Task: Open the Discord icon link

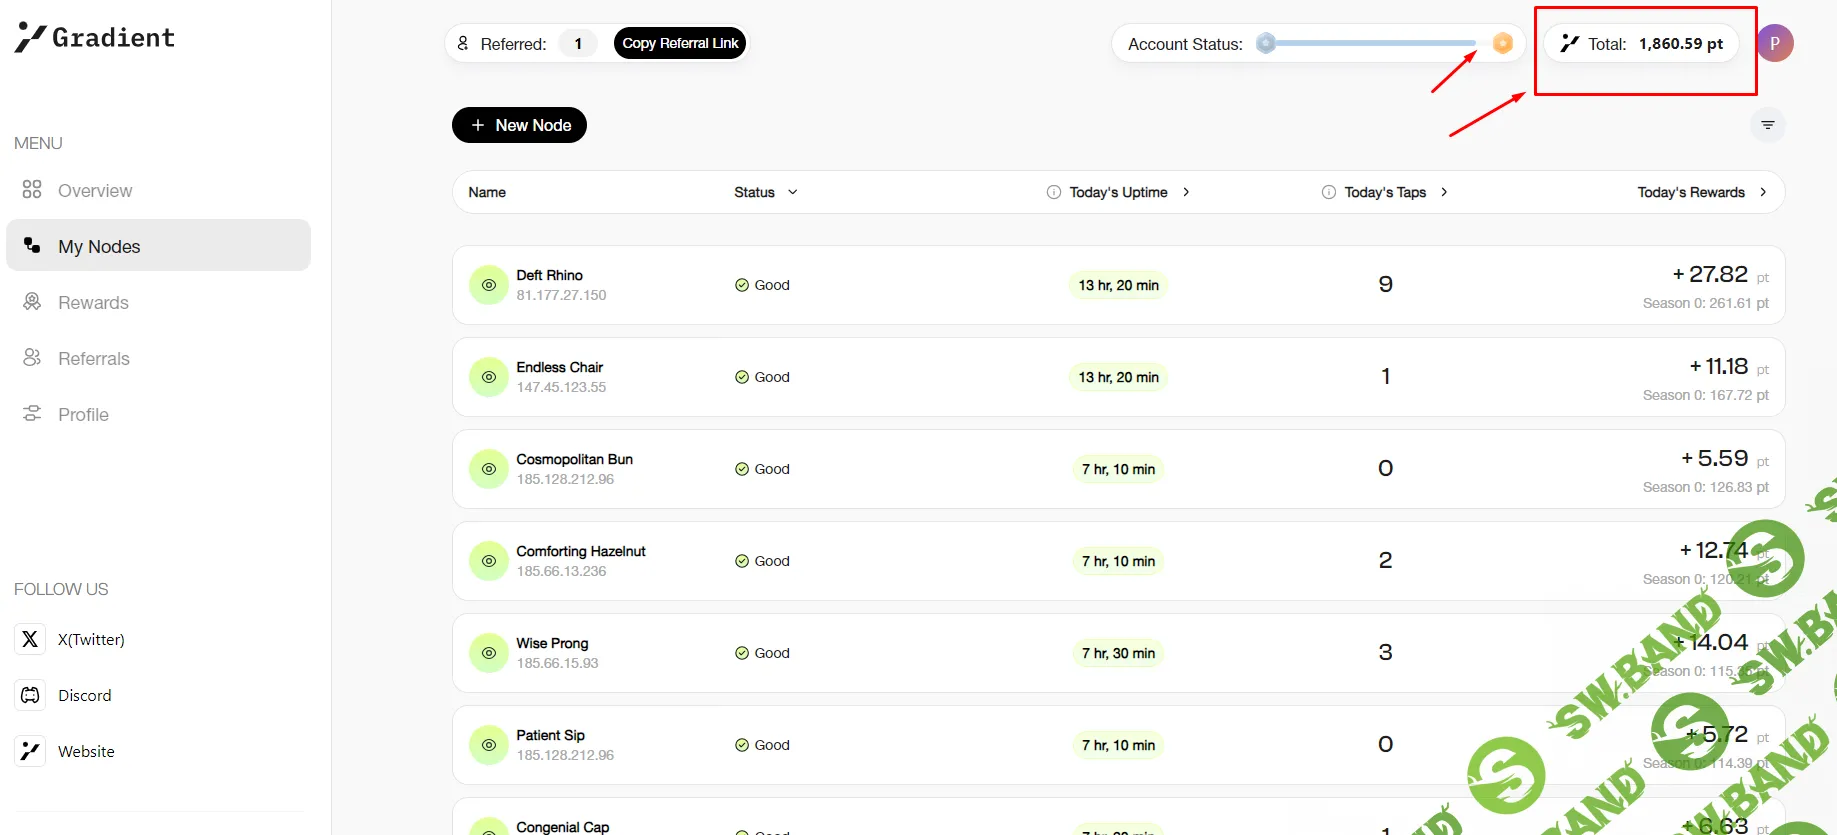Action: pos(30,695)
